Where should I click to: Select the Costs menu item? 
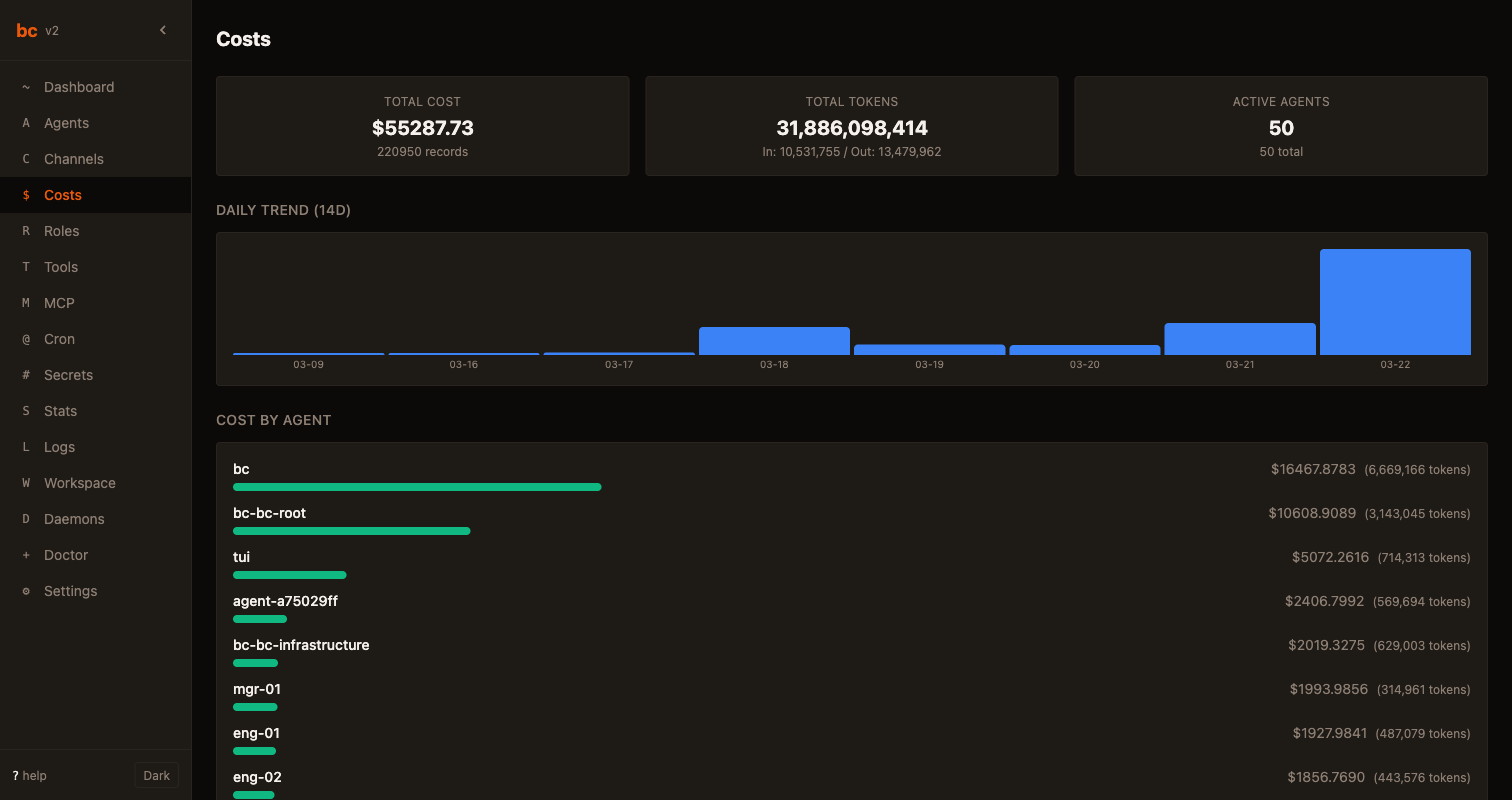[95, 195]
